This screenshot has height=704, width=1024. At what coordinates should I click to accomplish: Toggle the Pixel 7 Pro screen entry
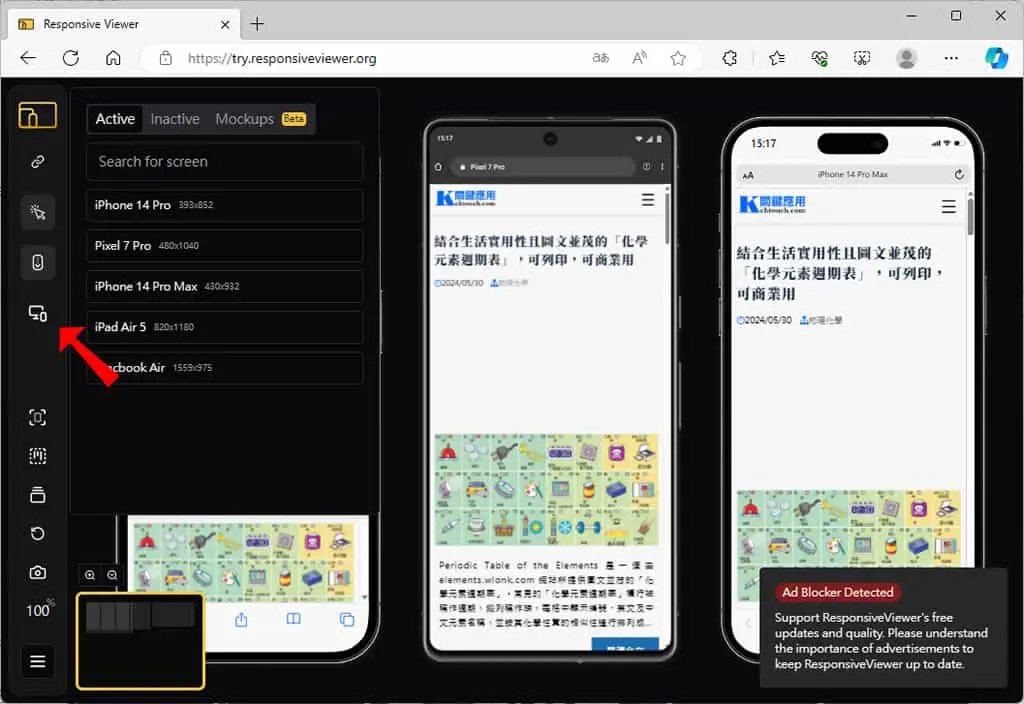point(224,246)
